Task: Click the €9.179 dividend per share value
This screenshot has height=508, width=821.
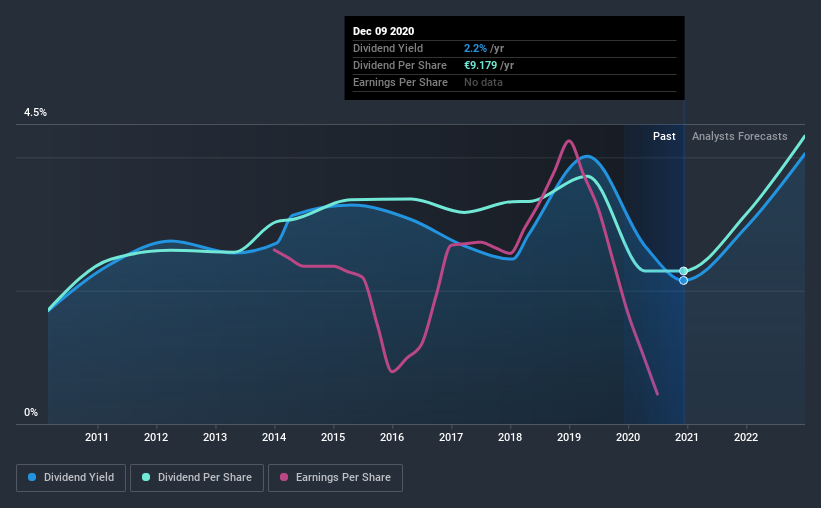Action: tap(480, 65)
